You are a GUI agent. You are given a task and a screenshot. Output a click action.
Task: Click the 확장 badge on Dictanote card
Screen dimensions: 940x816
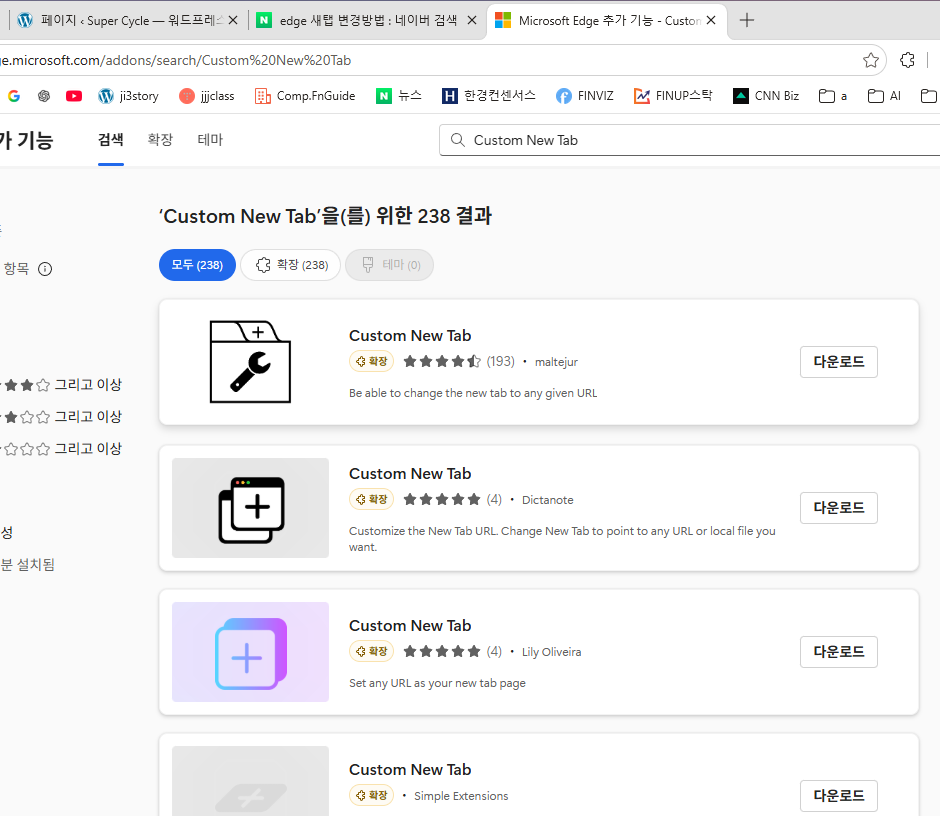click(371, 499)
